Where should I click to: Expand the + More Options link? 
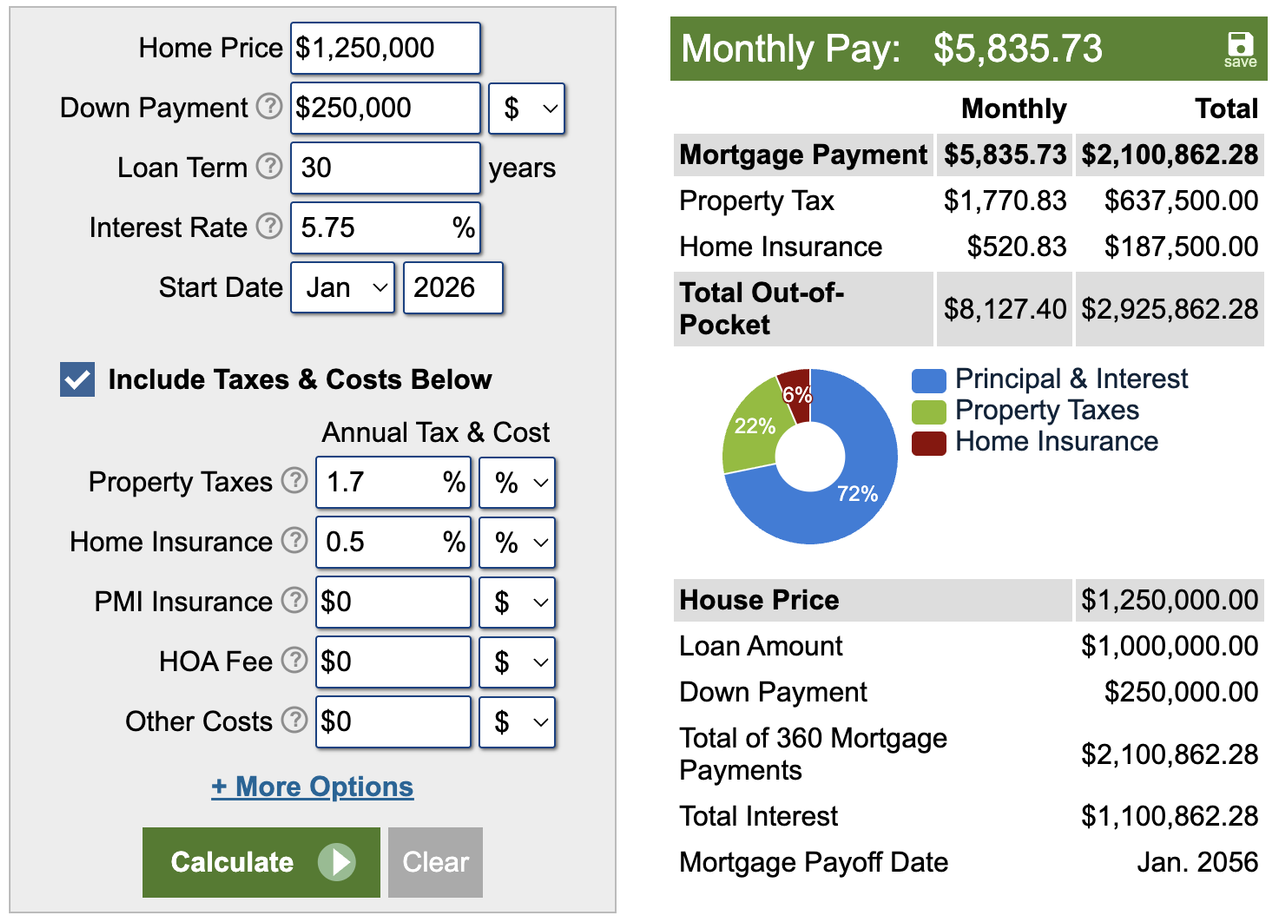pyautogui.click(x=312, y=787)
